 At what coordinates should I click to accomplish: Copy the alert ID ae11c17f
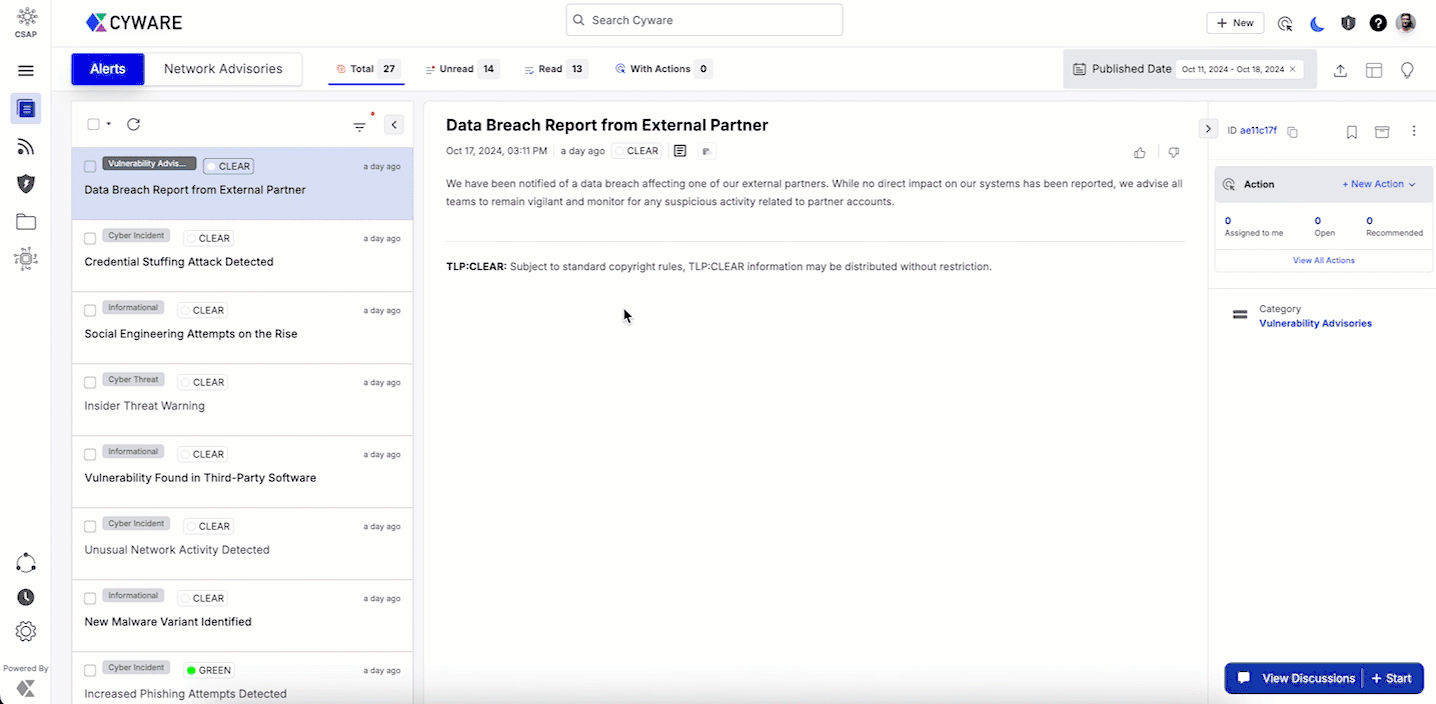pyautogui.click(x=1292, y=132)
